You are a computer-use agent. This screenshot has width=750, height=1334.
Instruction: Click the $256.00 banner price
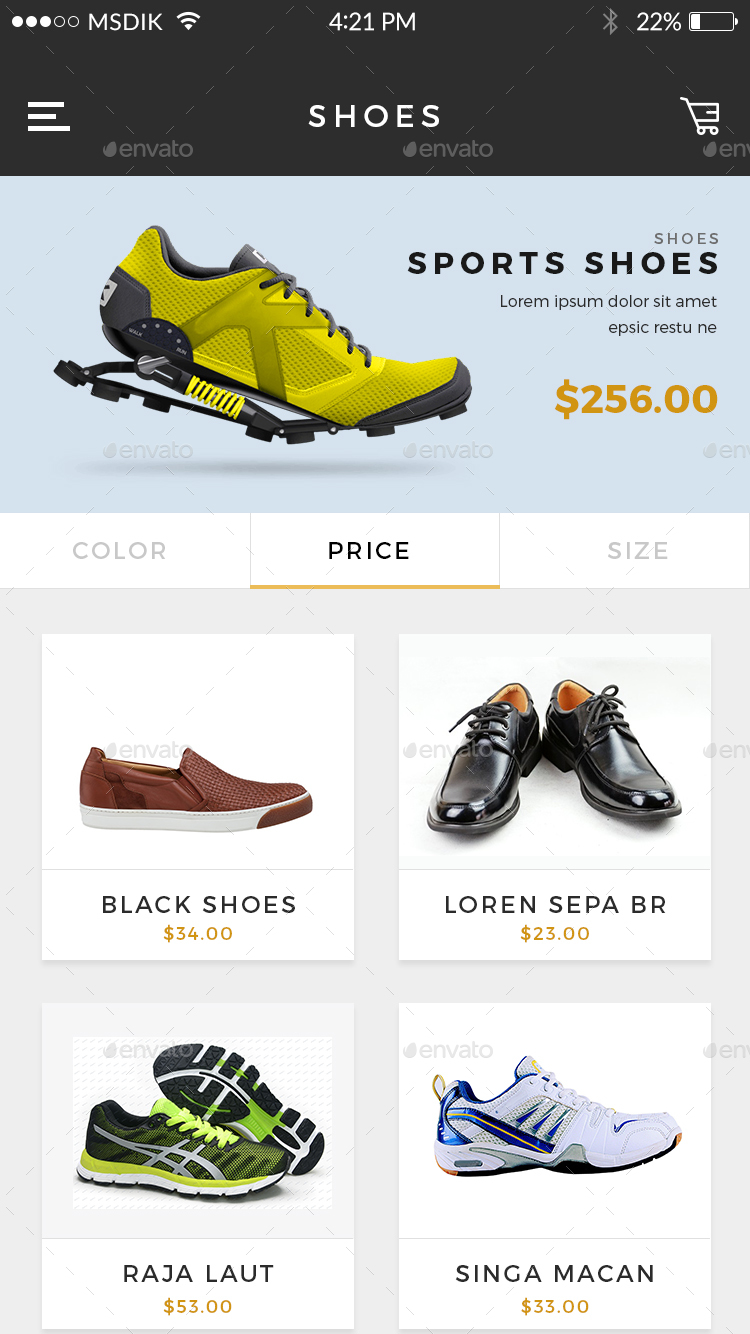(x=636, y=399)
